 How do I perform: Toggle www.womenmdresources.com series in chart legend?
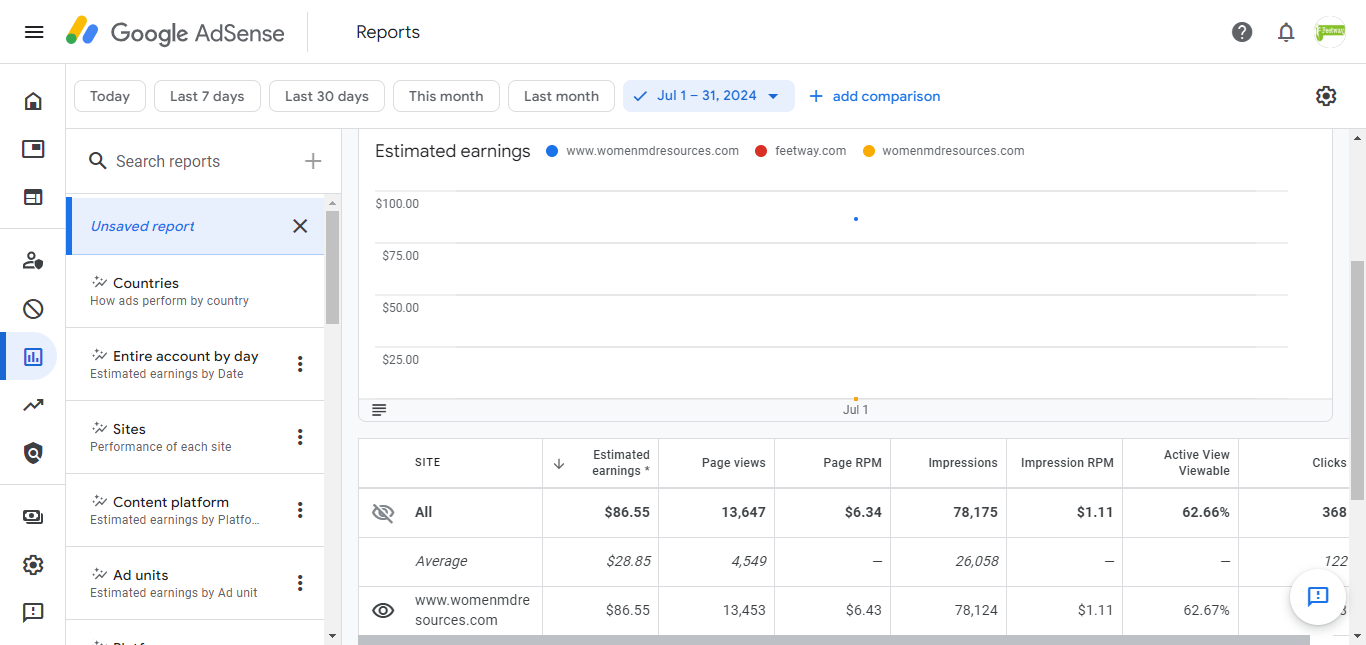click(643, 151)
